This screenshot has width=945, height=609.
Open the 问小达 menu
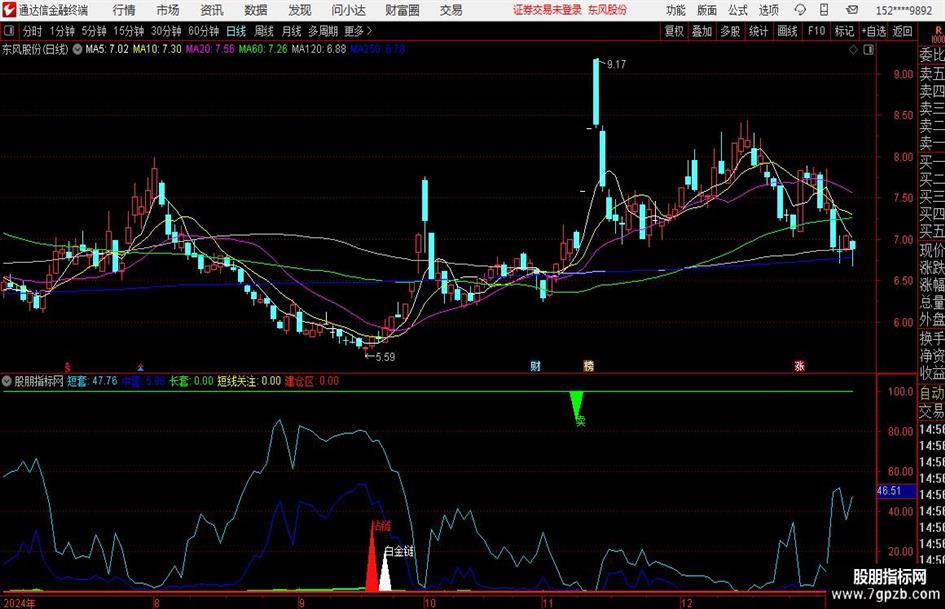point(348,10)
